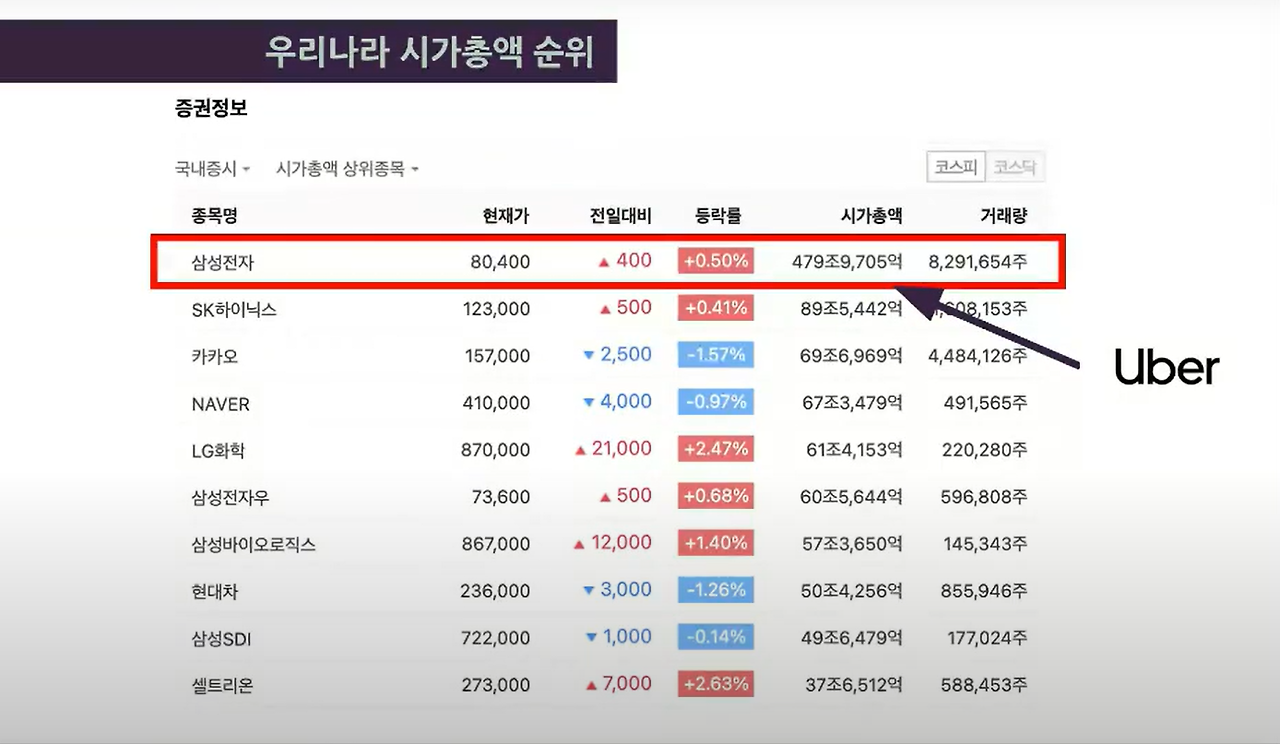Click market cap 50조4,256억
Viewport: 1280px width, 744px height.
[852, 591]
